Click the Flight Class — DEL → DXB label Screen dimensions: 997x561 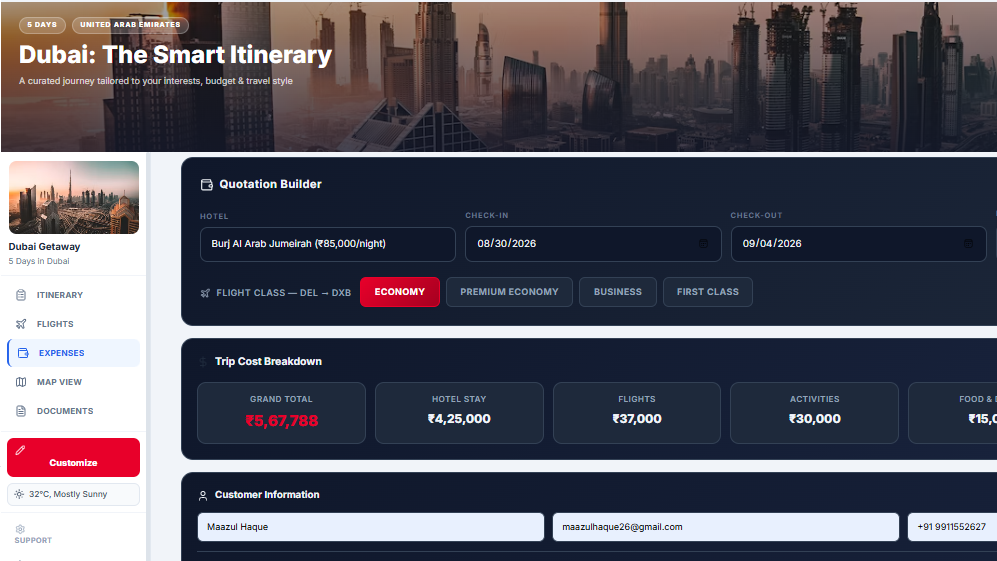(x=284, y=293)
